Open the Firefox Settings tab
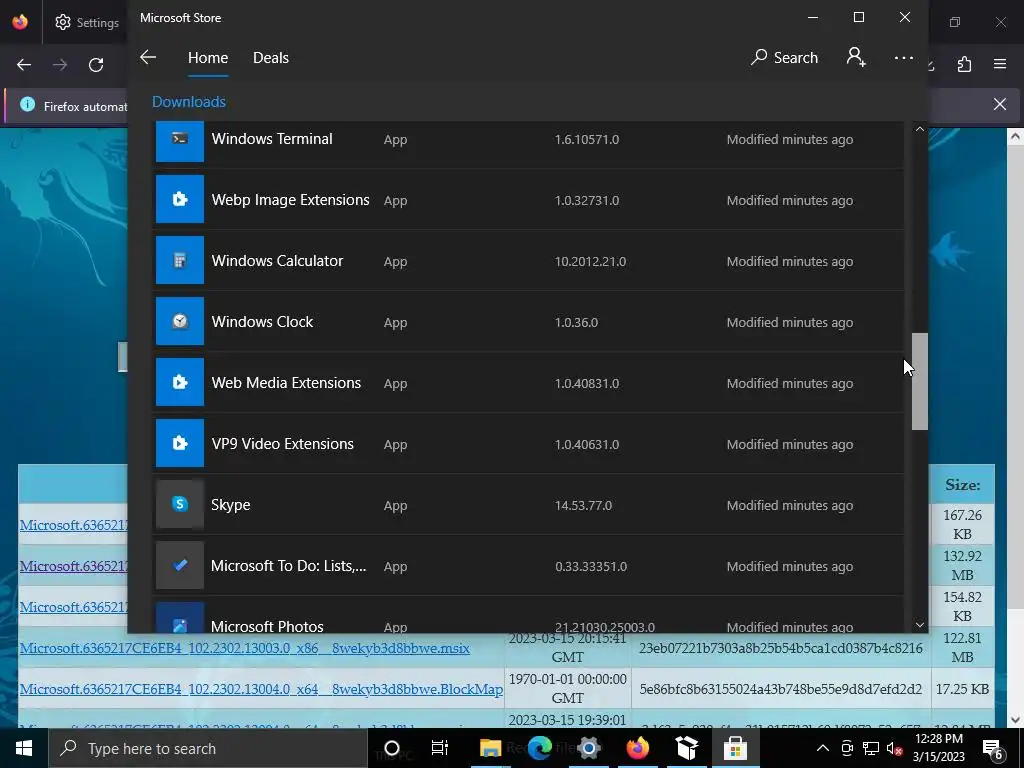Image resolution: width=1024 pixels, height=768 pixels. [x=87, y=22]
